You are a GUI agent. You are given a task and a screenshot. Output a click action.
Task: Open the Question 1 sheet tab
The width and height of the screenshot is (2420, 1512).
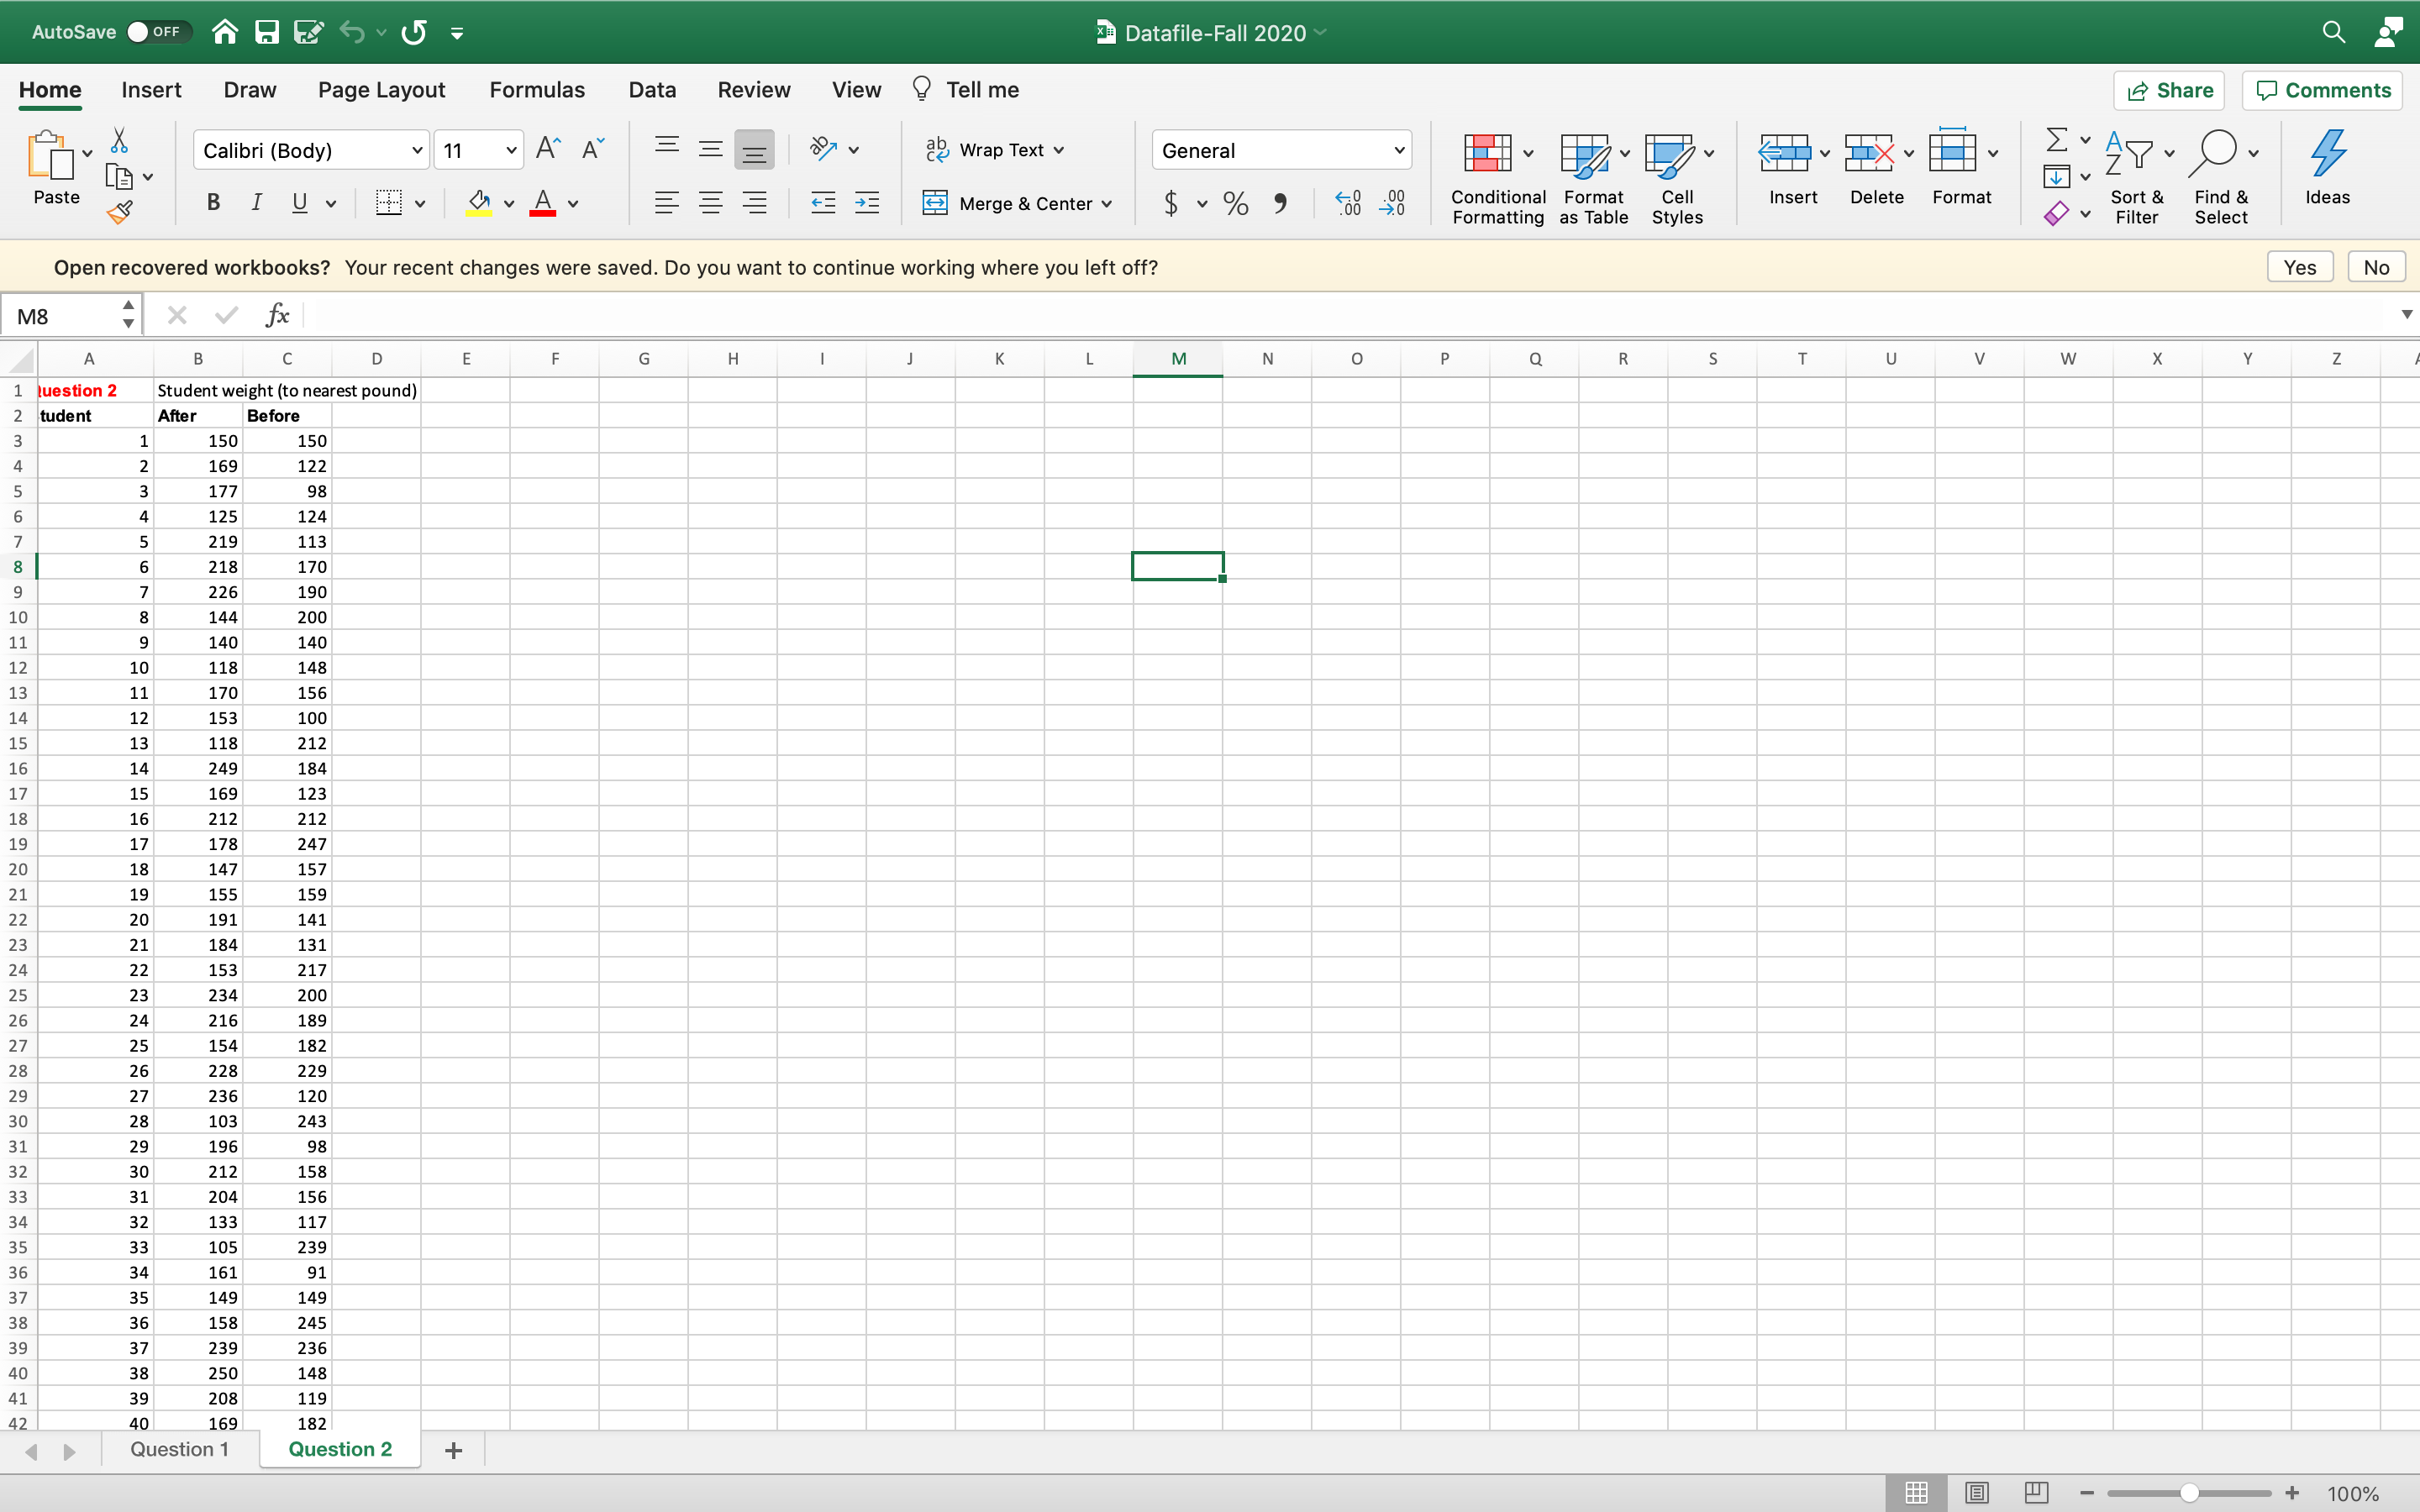(x=180, y=1449)
